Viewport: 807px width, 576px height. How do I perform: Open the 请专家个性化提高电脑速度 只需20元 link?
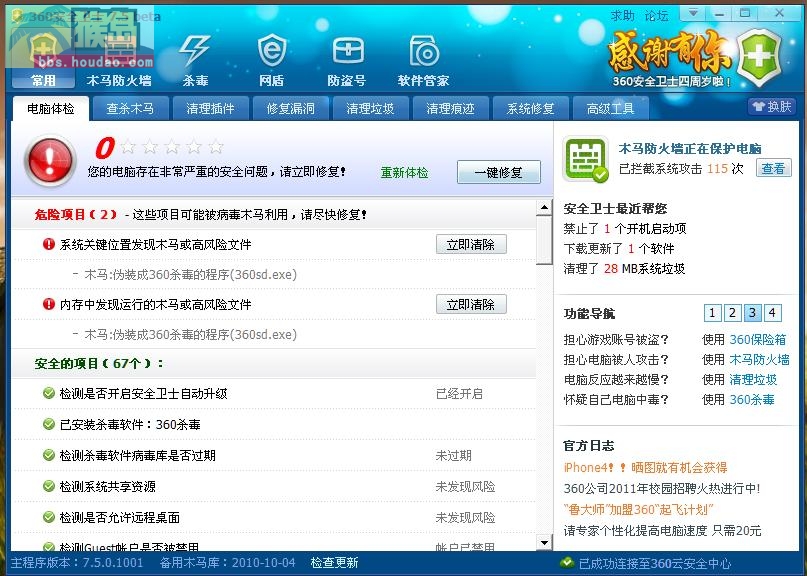click(662, 530)
